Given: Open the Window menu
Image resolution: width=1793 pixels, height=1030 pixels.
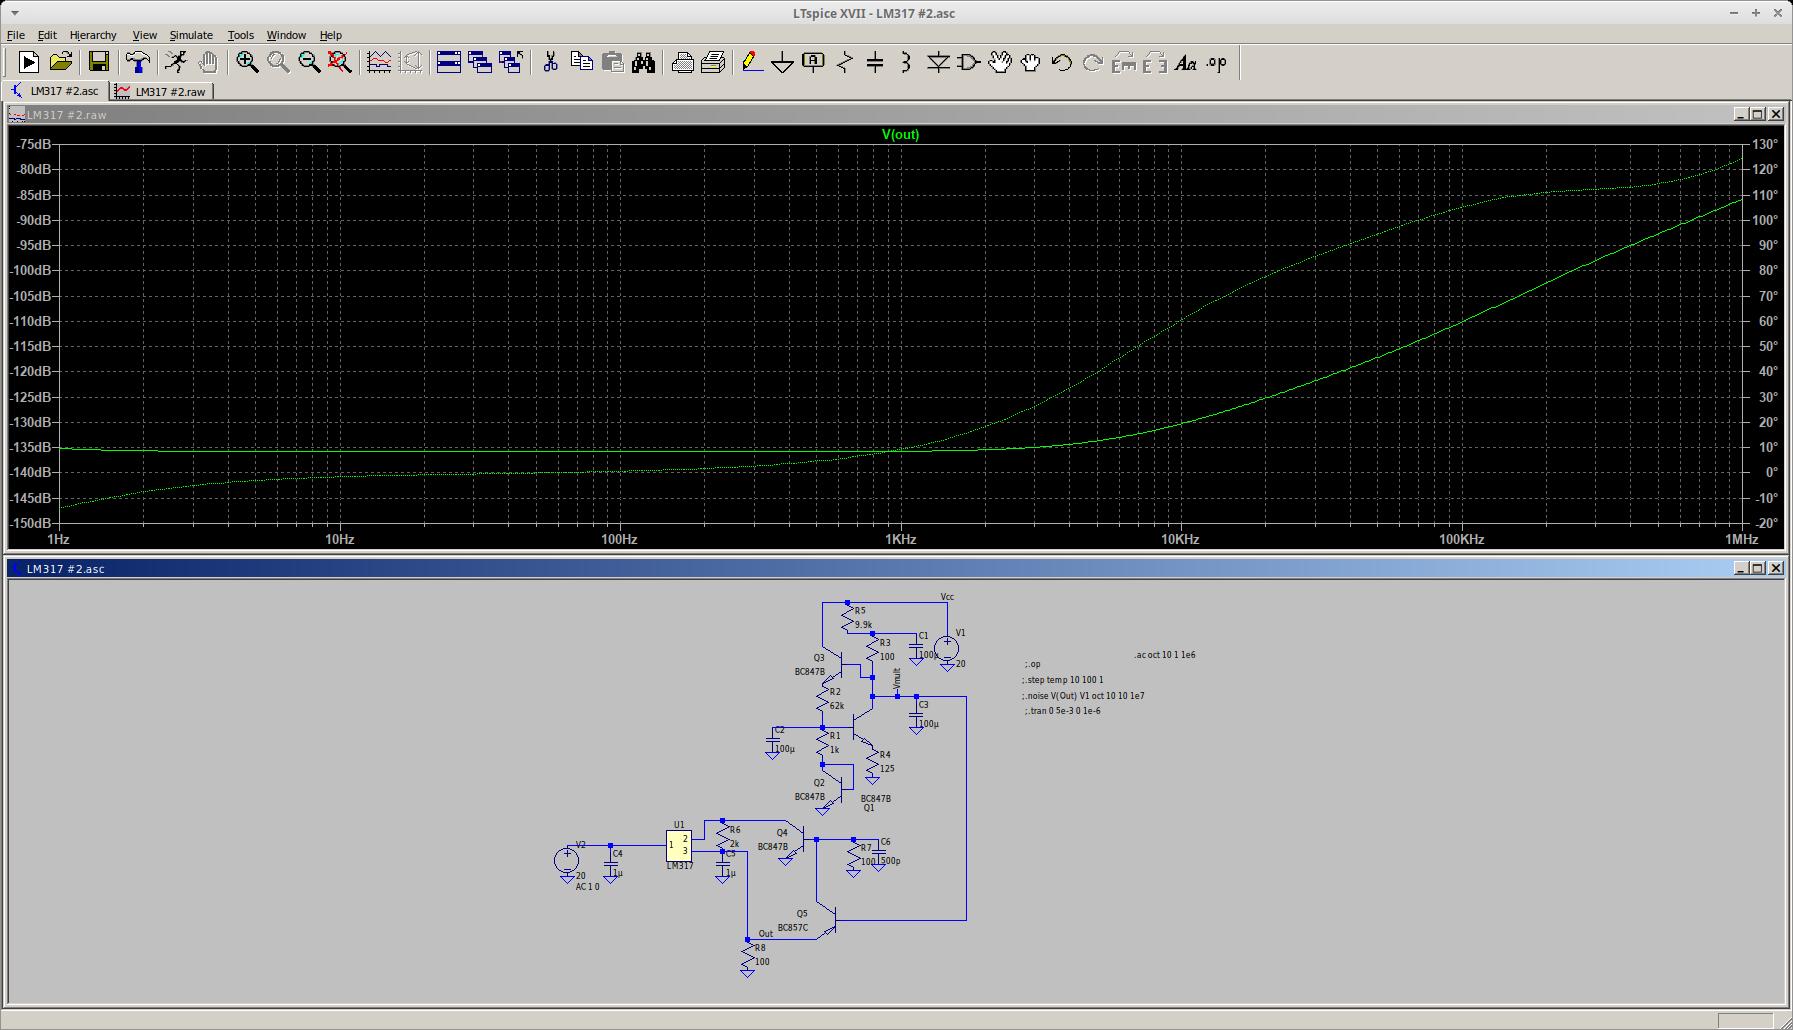Looking at the screenshot, I should (286, 35).
